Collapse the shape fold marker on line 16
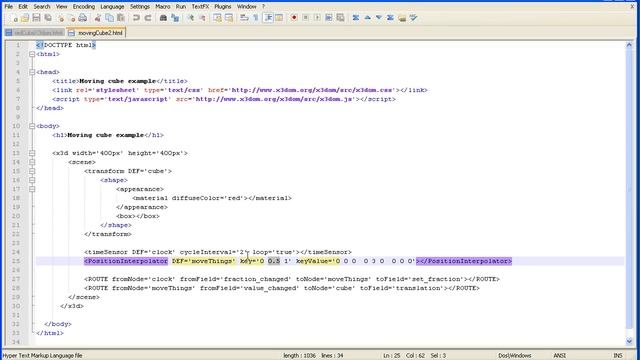This screenshot has width=640, height=360. (32, 180)
